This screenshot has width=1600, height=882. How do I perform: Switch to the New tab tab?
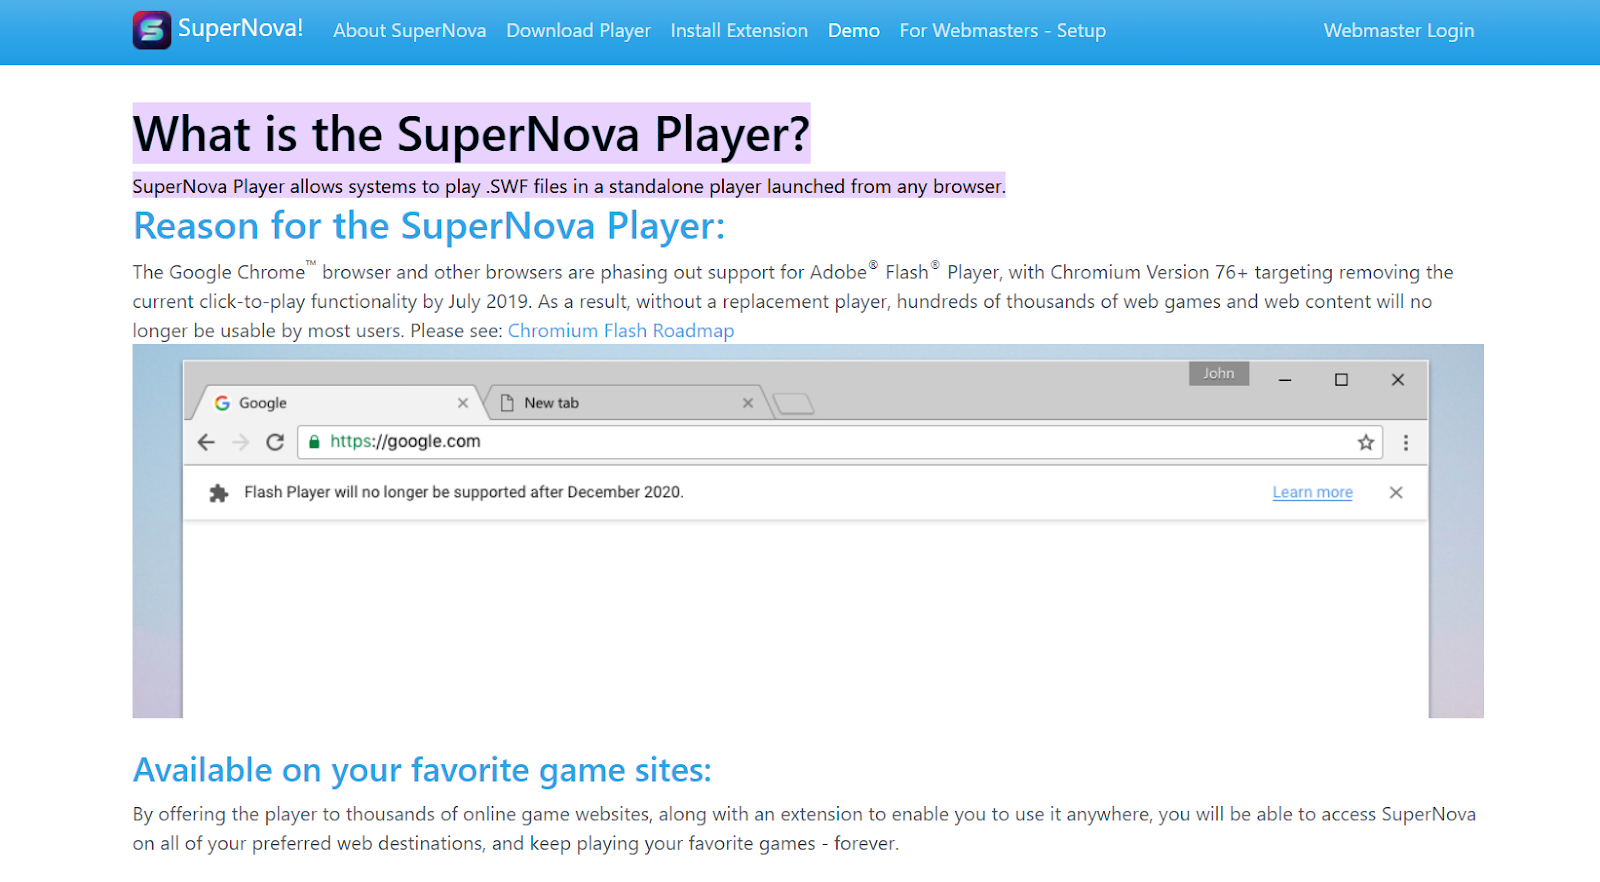625,403
